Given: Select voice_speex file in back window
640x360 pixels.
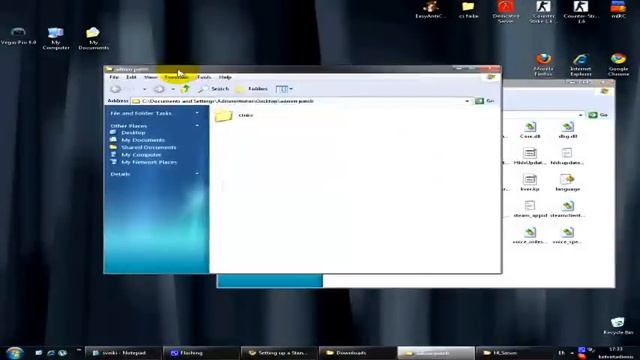Looking at the screenshot, I should [x=567, y=236].
